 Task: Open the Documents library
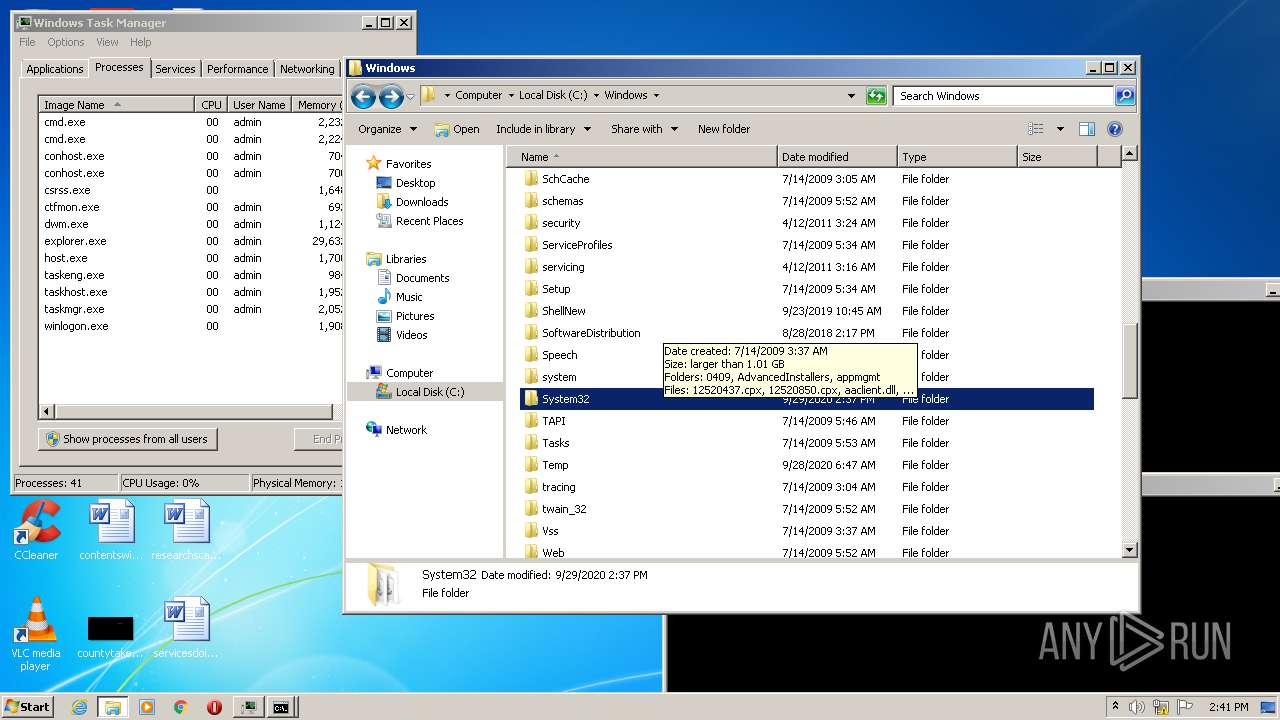[x=422, y=278]
